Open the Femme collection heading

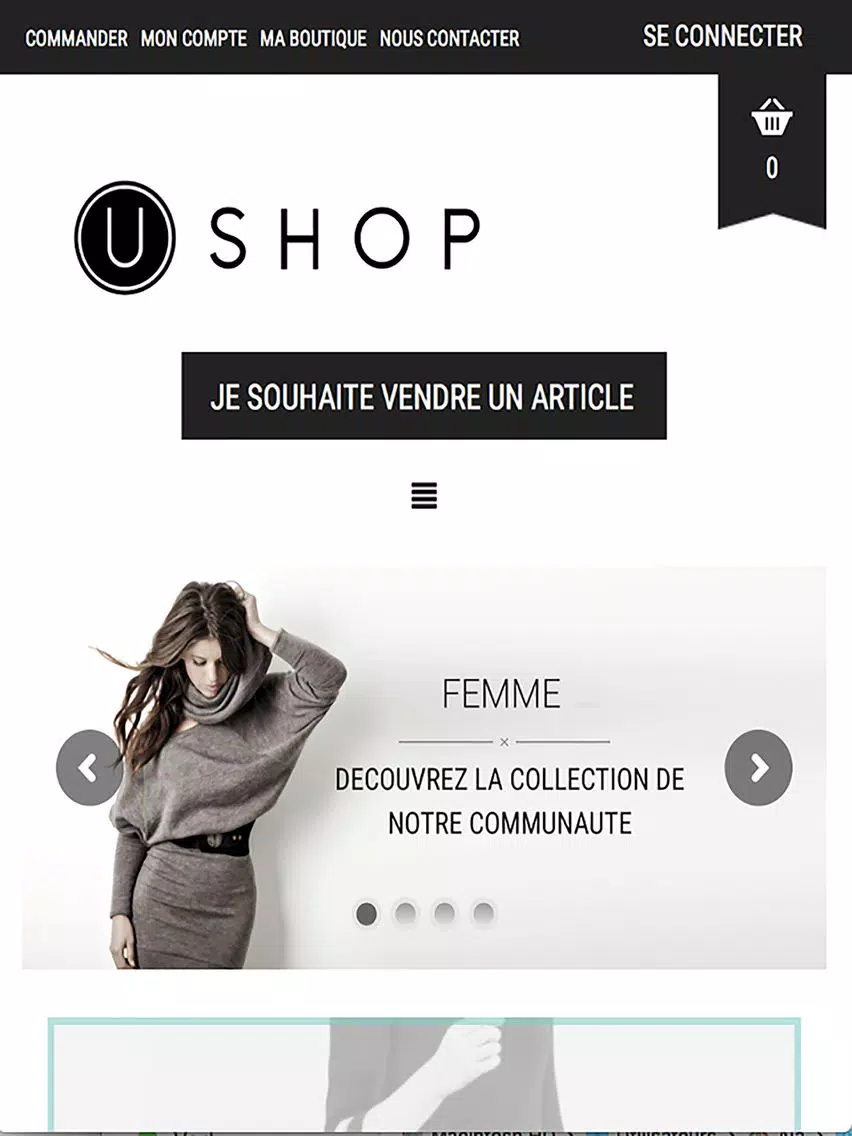coord(501,694)
